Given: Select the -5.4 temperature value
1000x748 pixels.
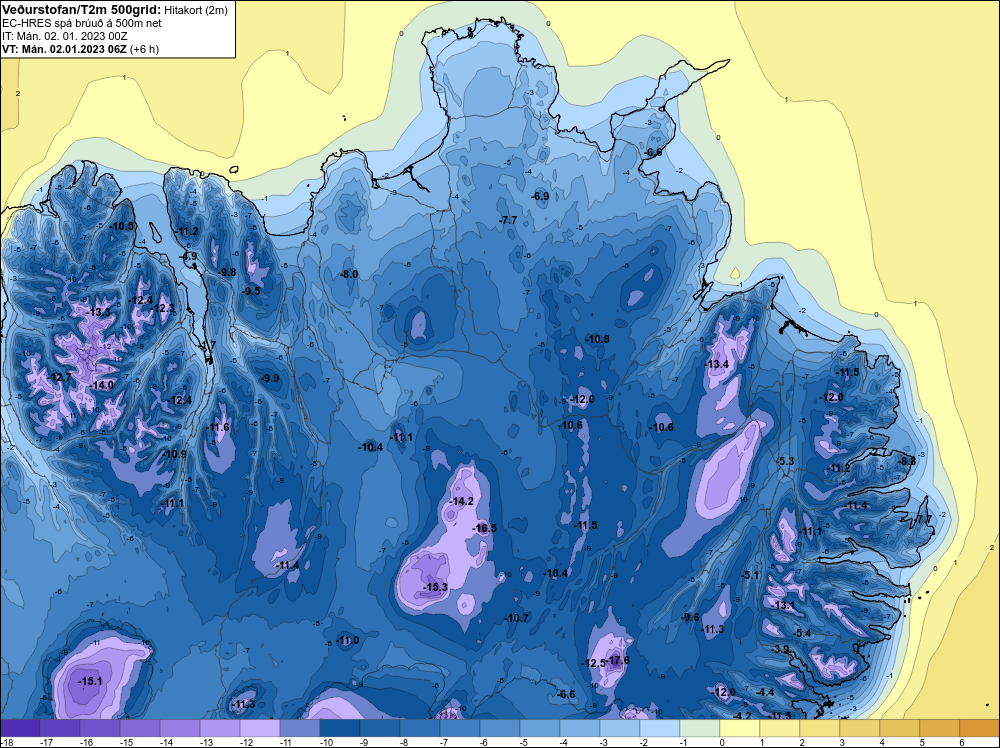Looking at the screenshot, I should (802, 633).
